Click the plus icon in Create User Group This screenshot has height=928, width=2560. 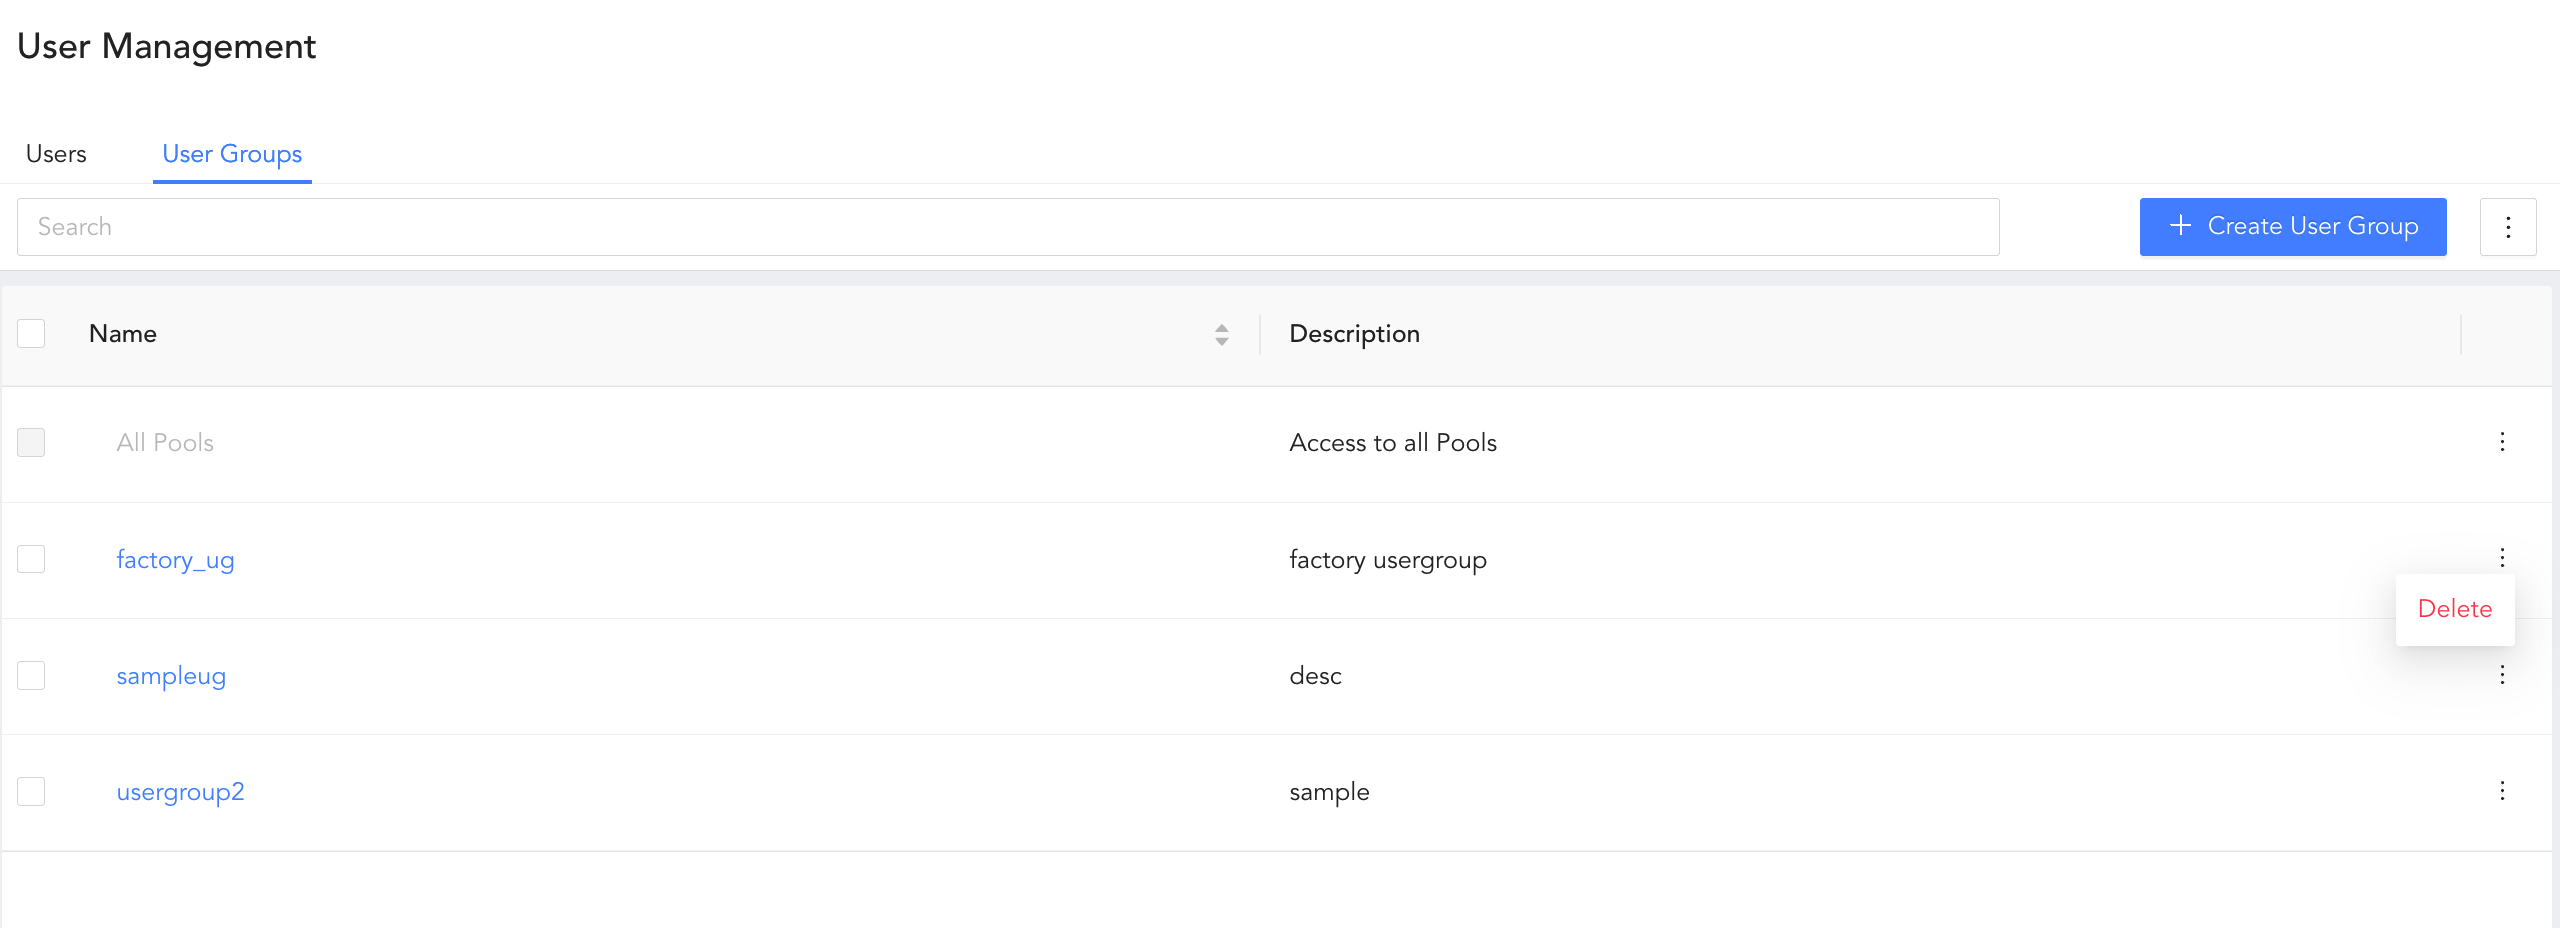point(2180,226)
